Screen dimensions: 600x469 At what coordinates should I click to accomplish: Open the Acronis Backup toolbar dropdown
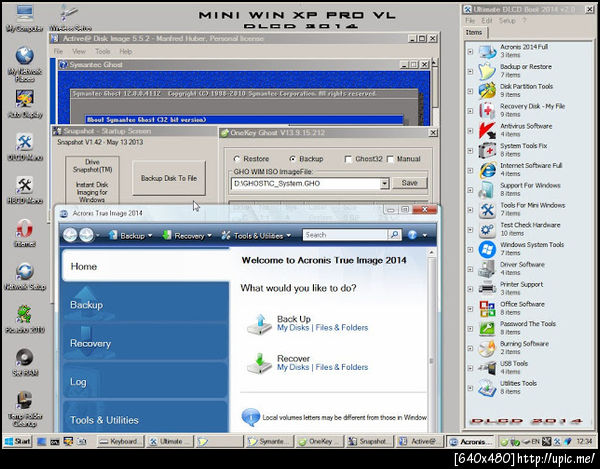pyautogui.click(x=130, y=236)
